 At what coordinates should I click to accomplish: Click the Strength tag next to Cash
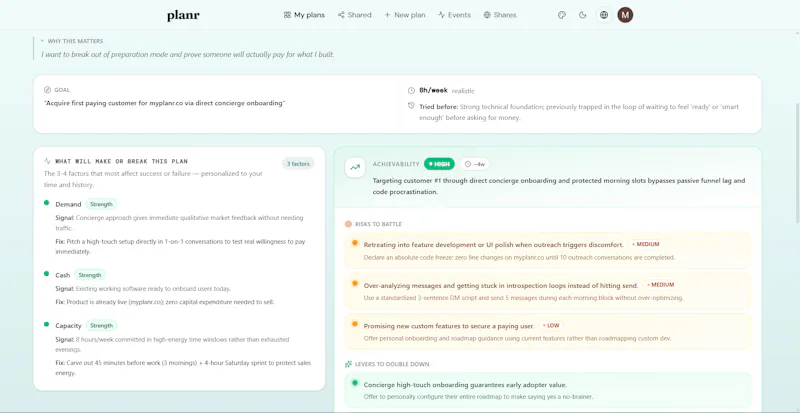pos(90,275)
